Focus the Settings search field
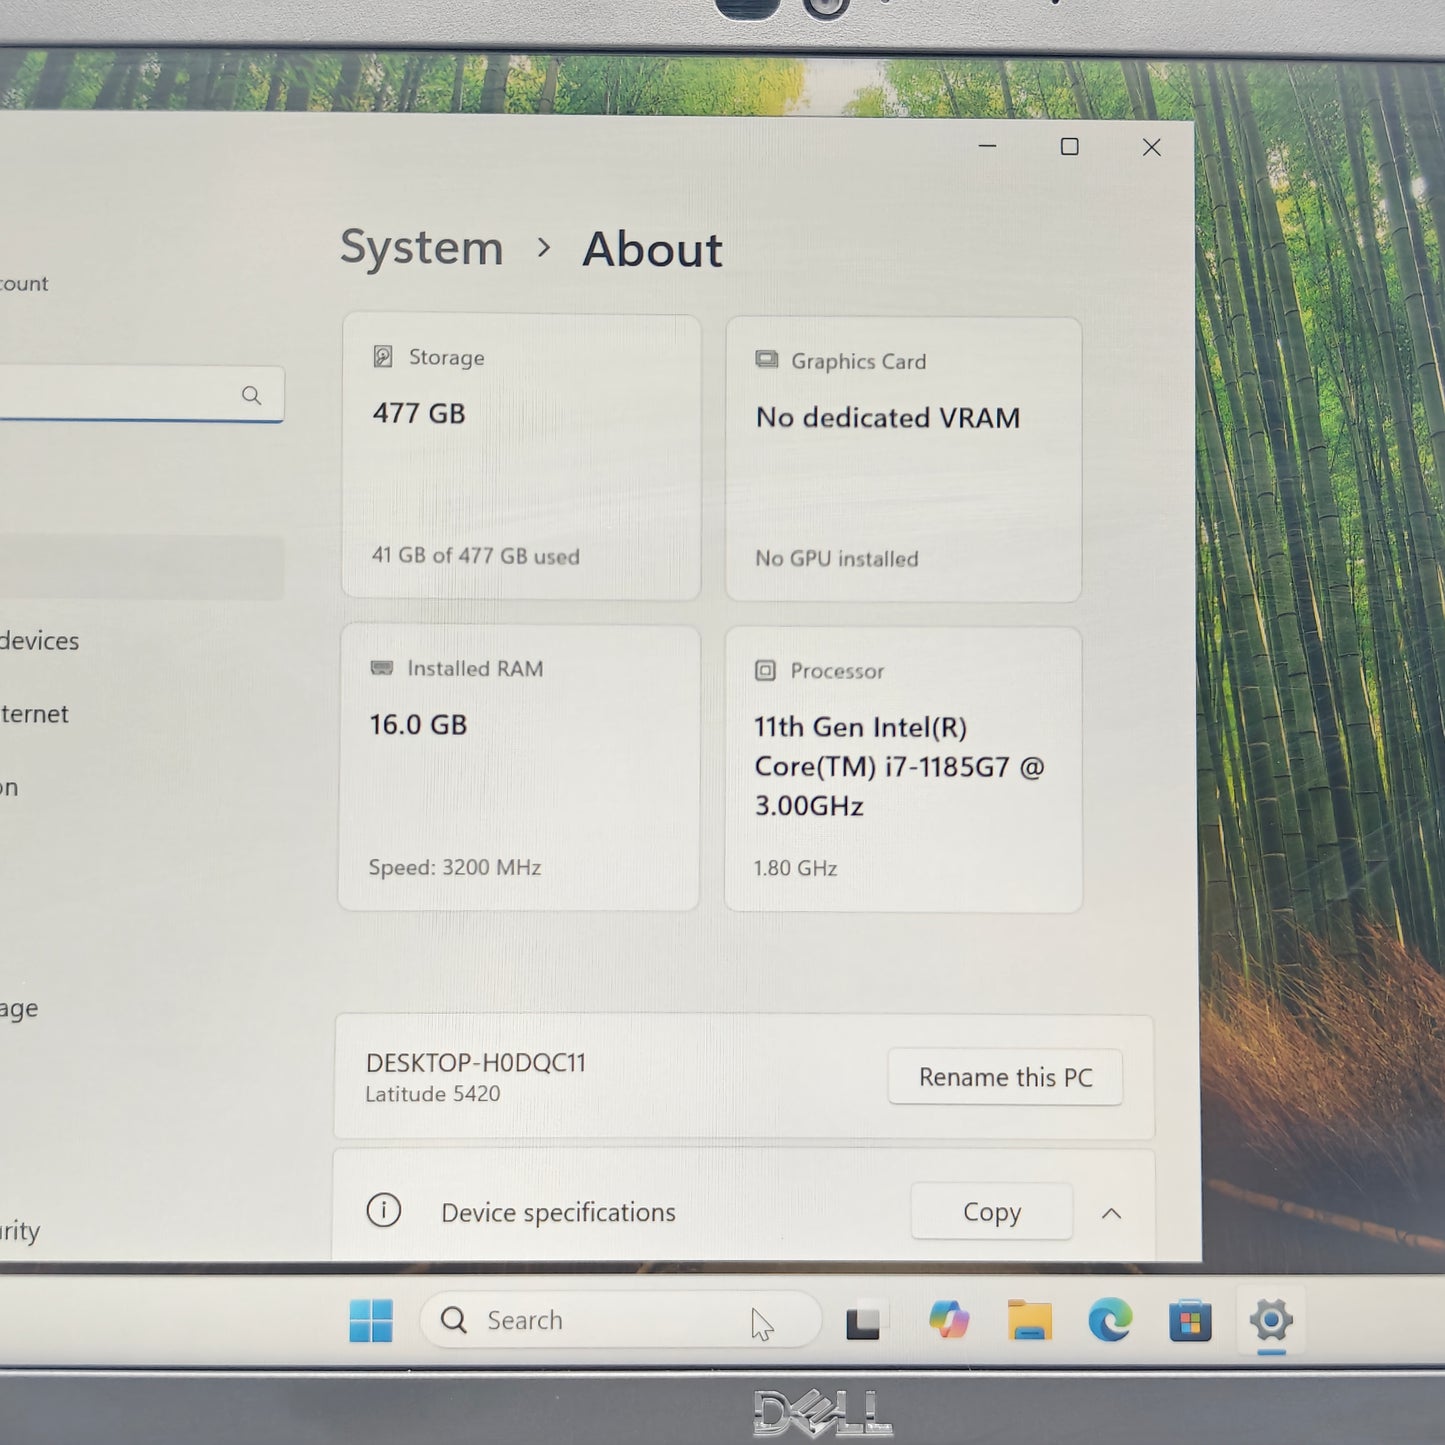Image resolution: width=1445 pixels, height=1445 pixels. click(120, 395)
